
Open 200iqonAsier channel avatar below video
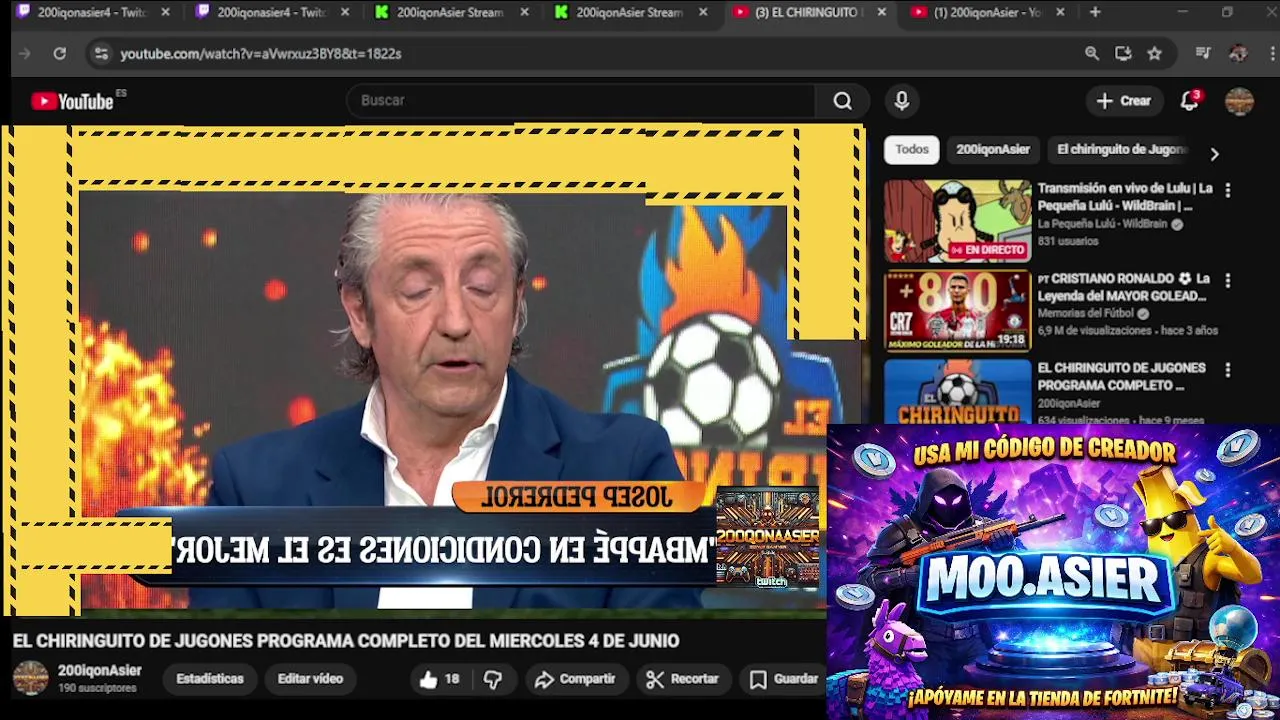coord(30,678)
